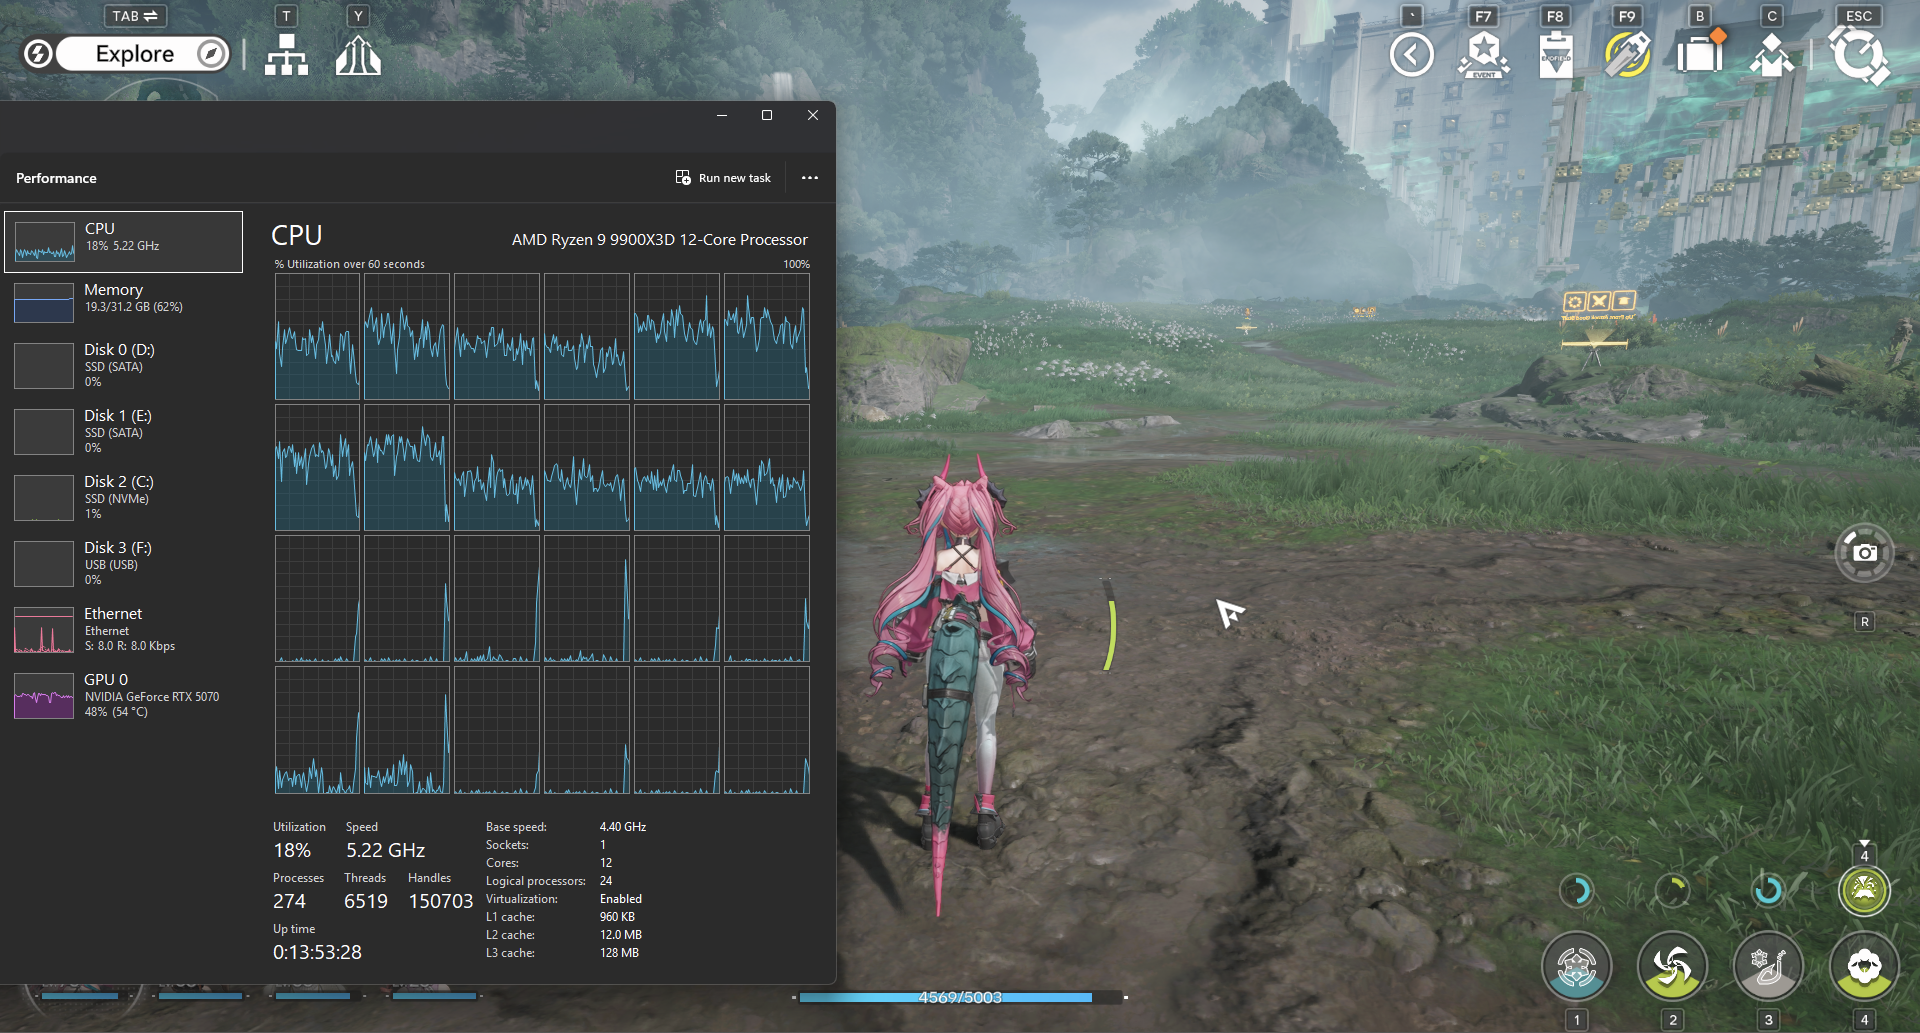1920x1033 pixels.
Task: Activate the swirl skill in slot 2
Action: (1672, 967)
